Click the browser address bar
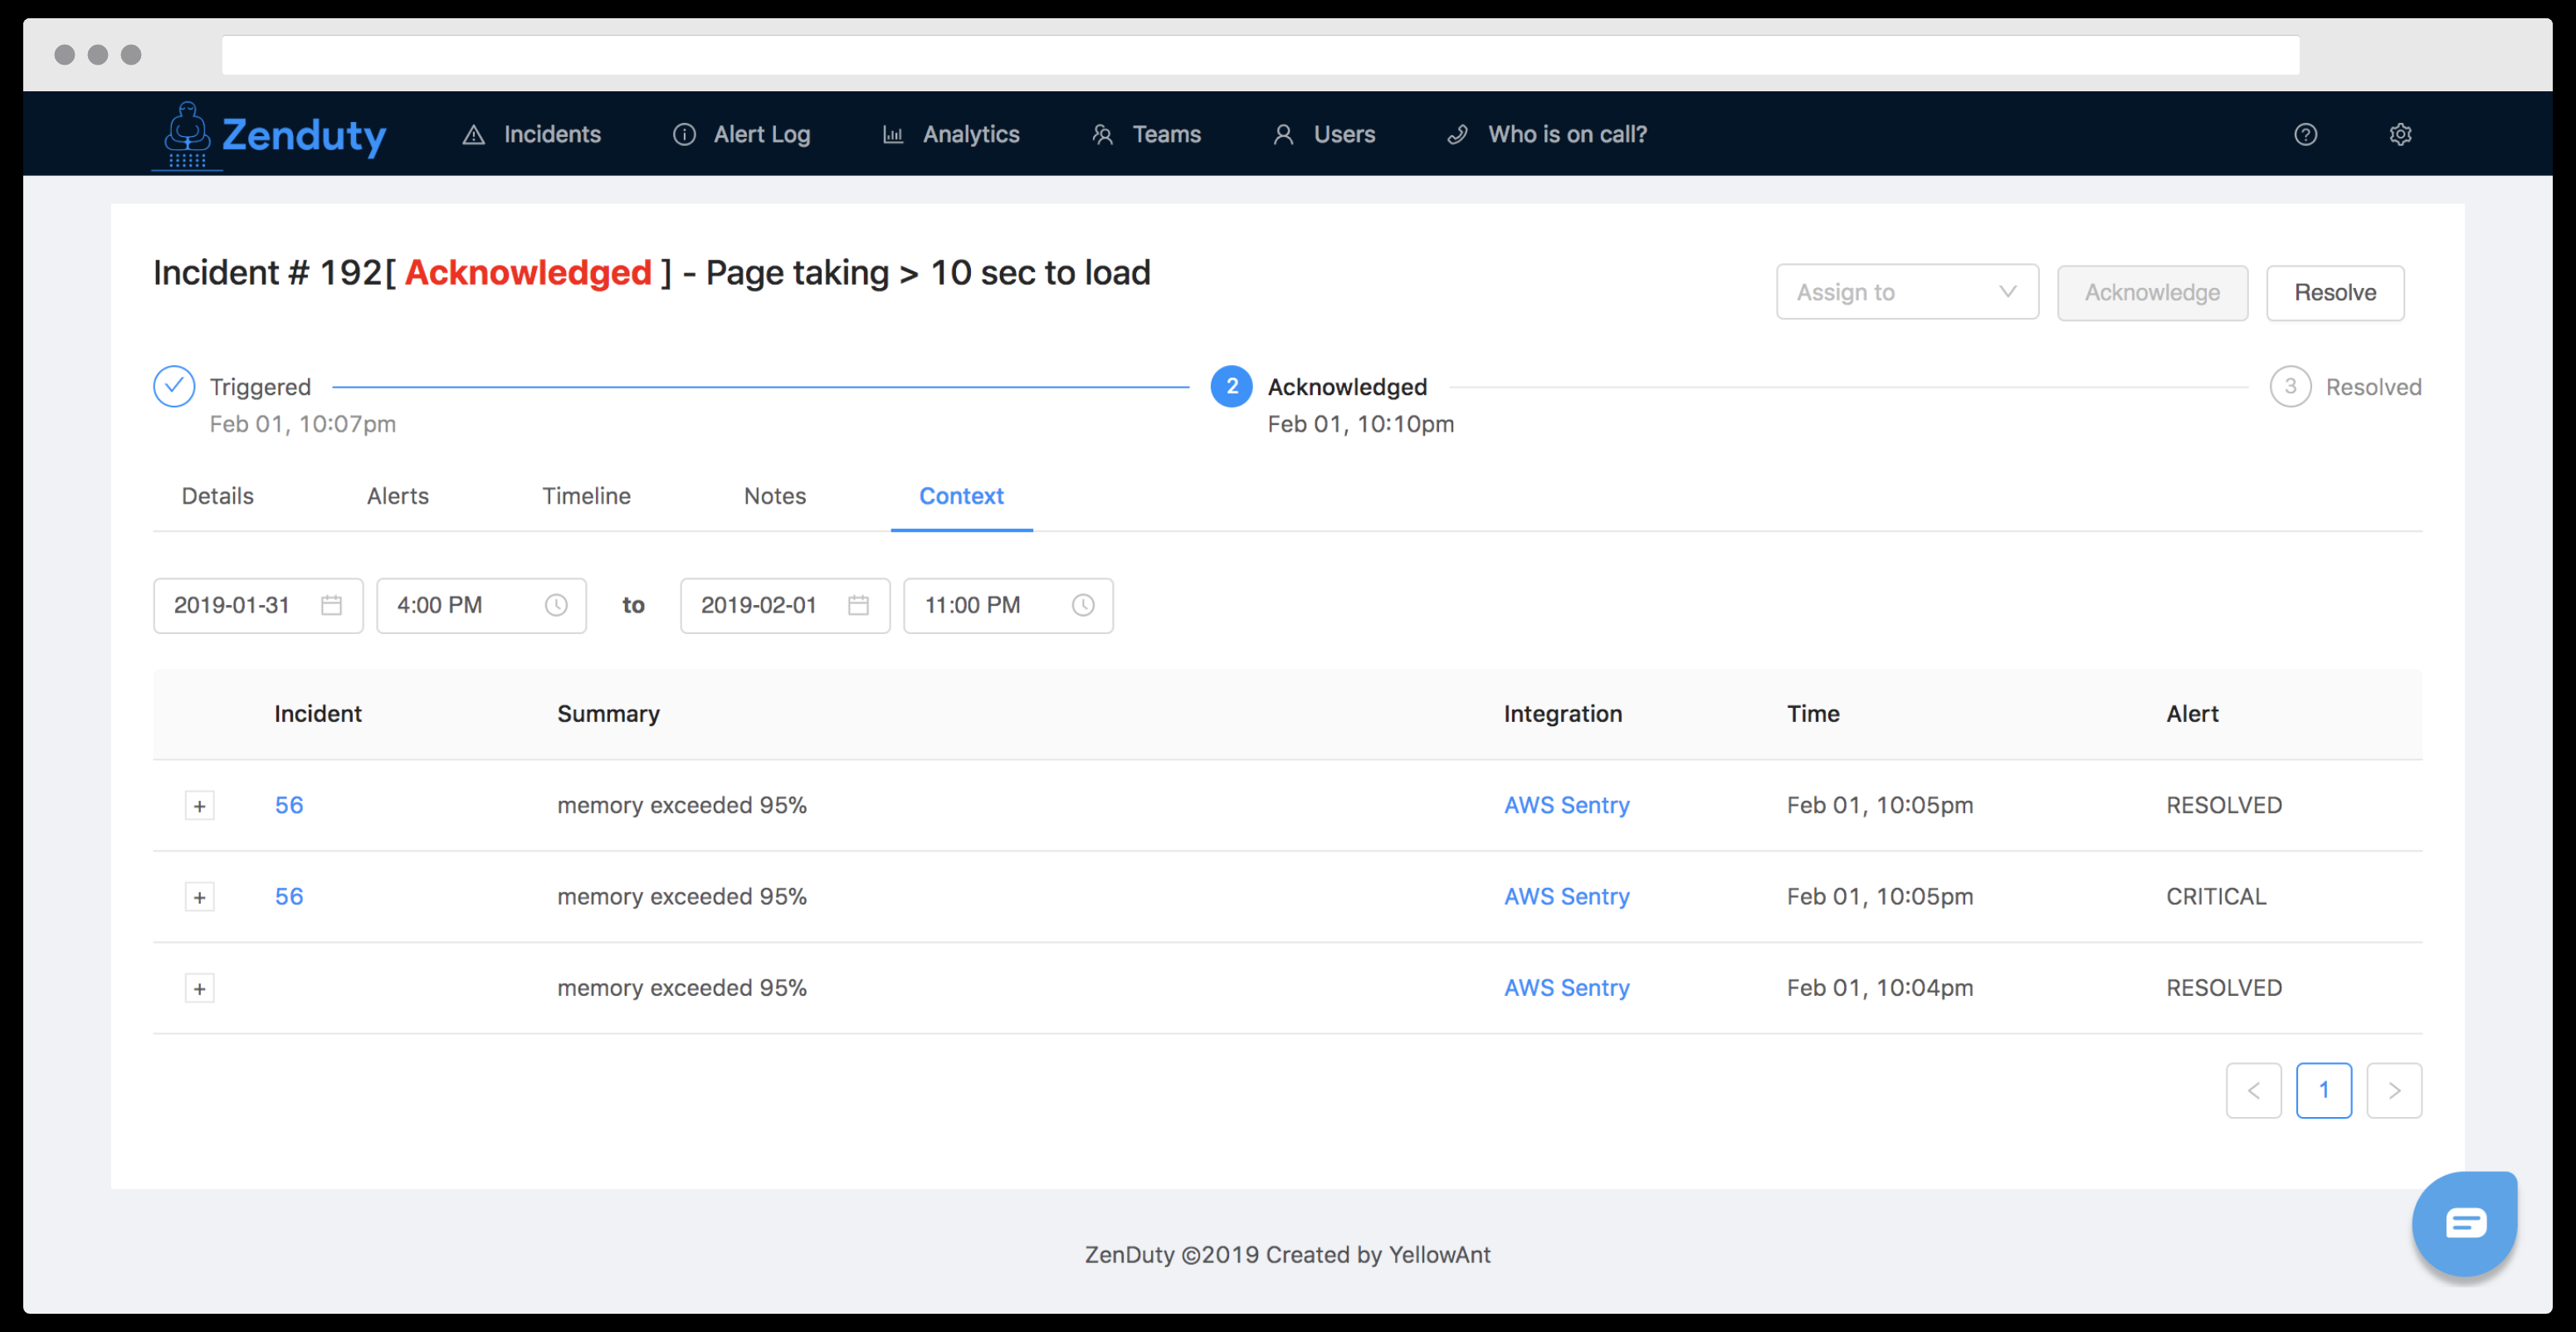The image size is (2576, 1332). 1260,55
